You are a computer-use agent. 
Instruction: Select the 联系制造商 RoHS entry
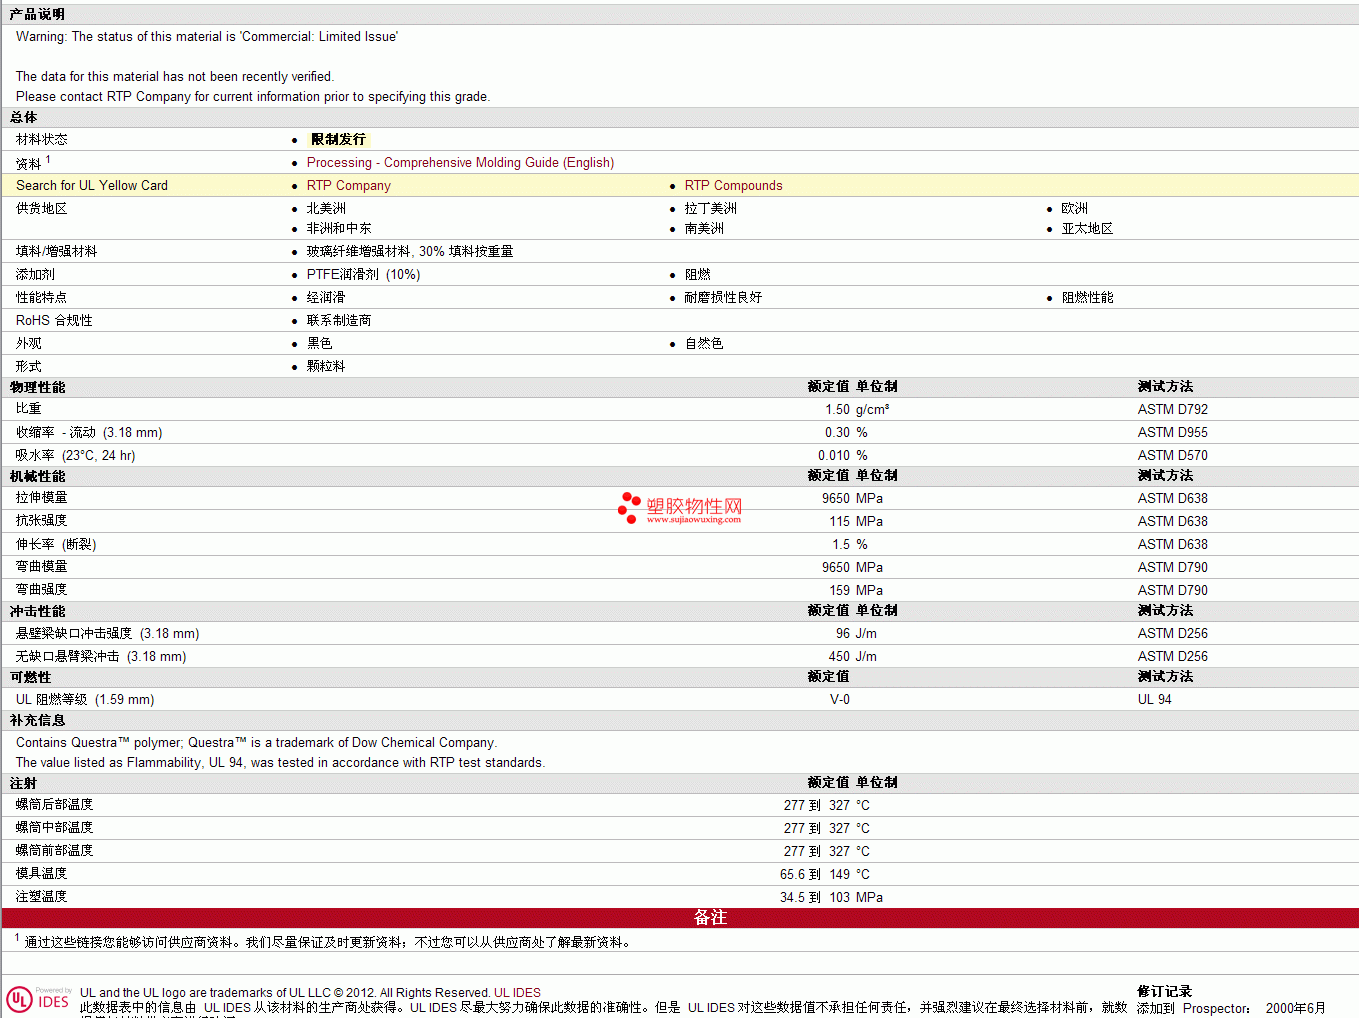pyautogui.click(x=339, y=320)
